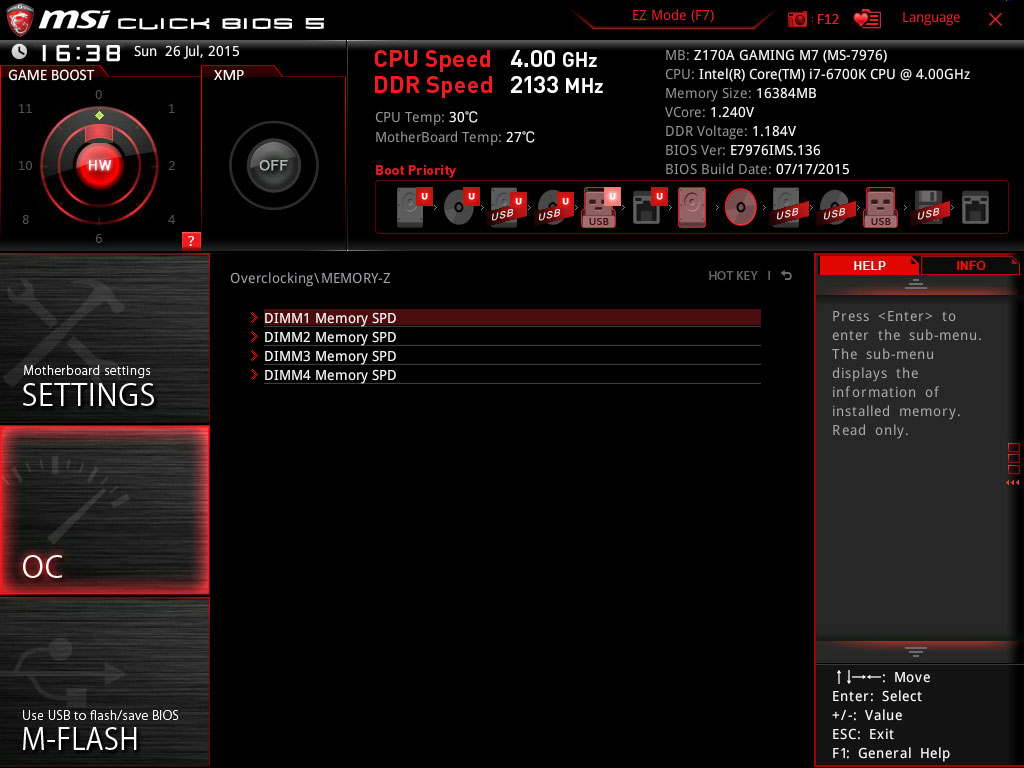This screenshot has width=1024, height=768.
Task: Select the UEFI USB CD/DVD boot icon
Action: click(x=555, y=207)
